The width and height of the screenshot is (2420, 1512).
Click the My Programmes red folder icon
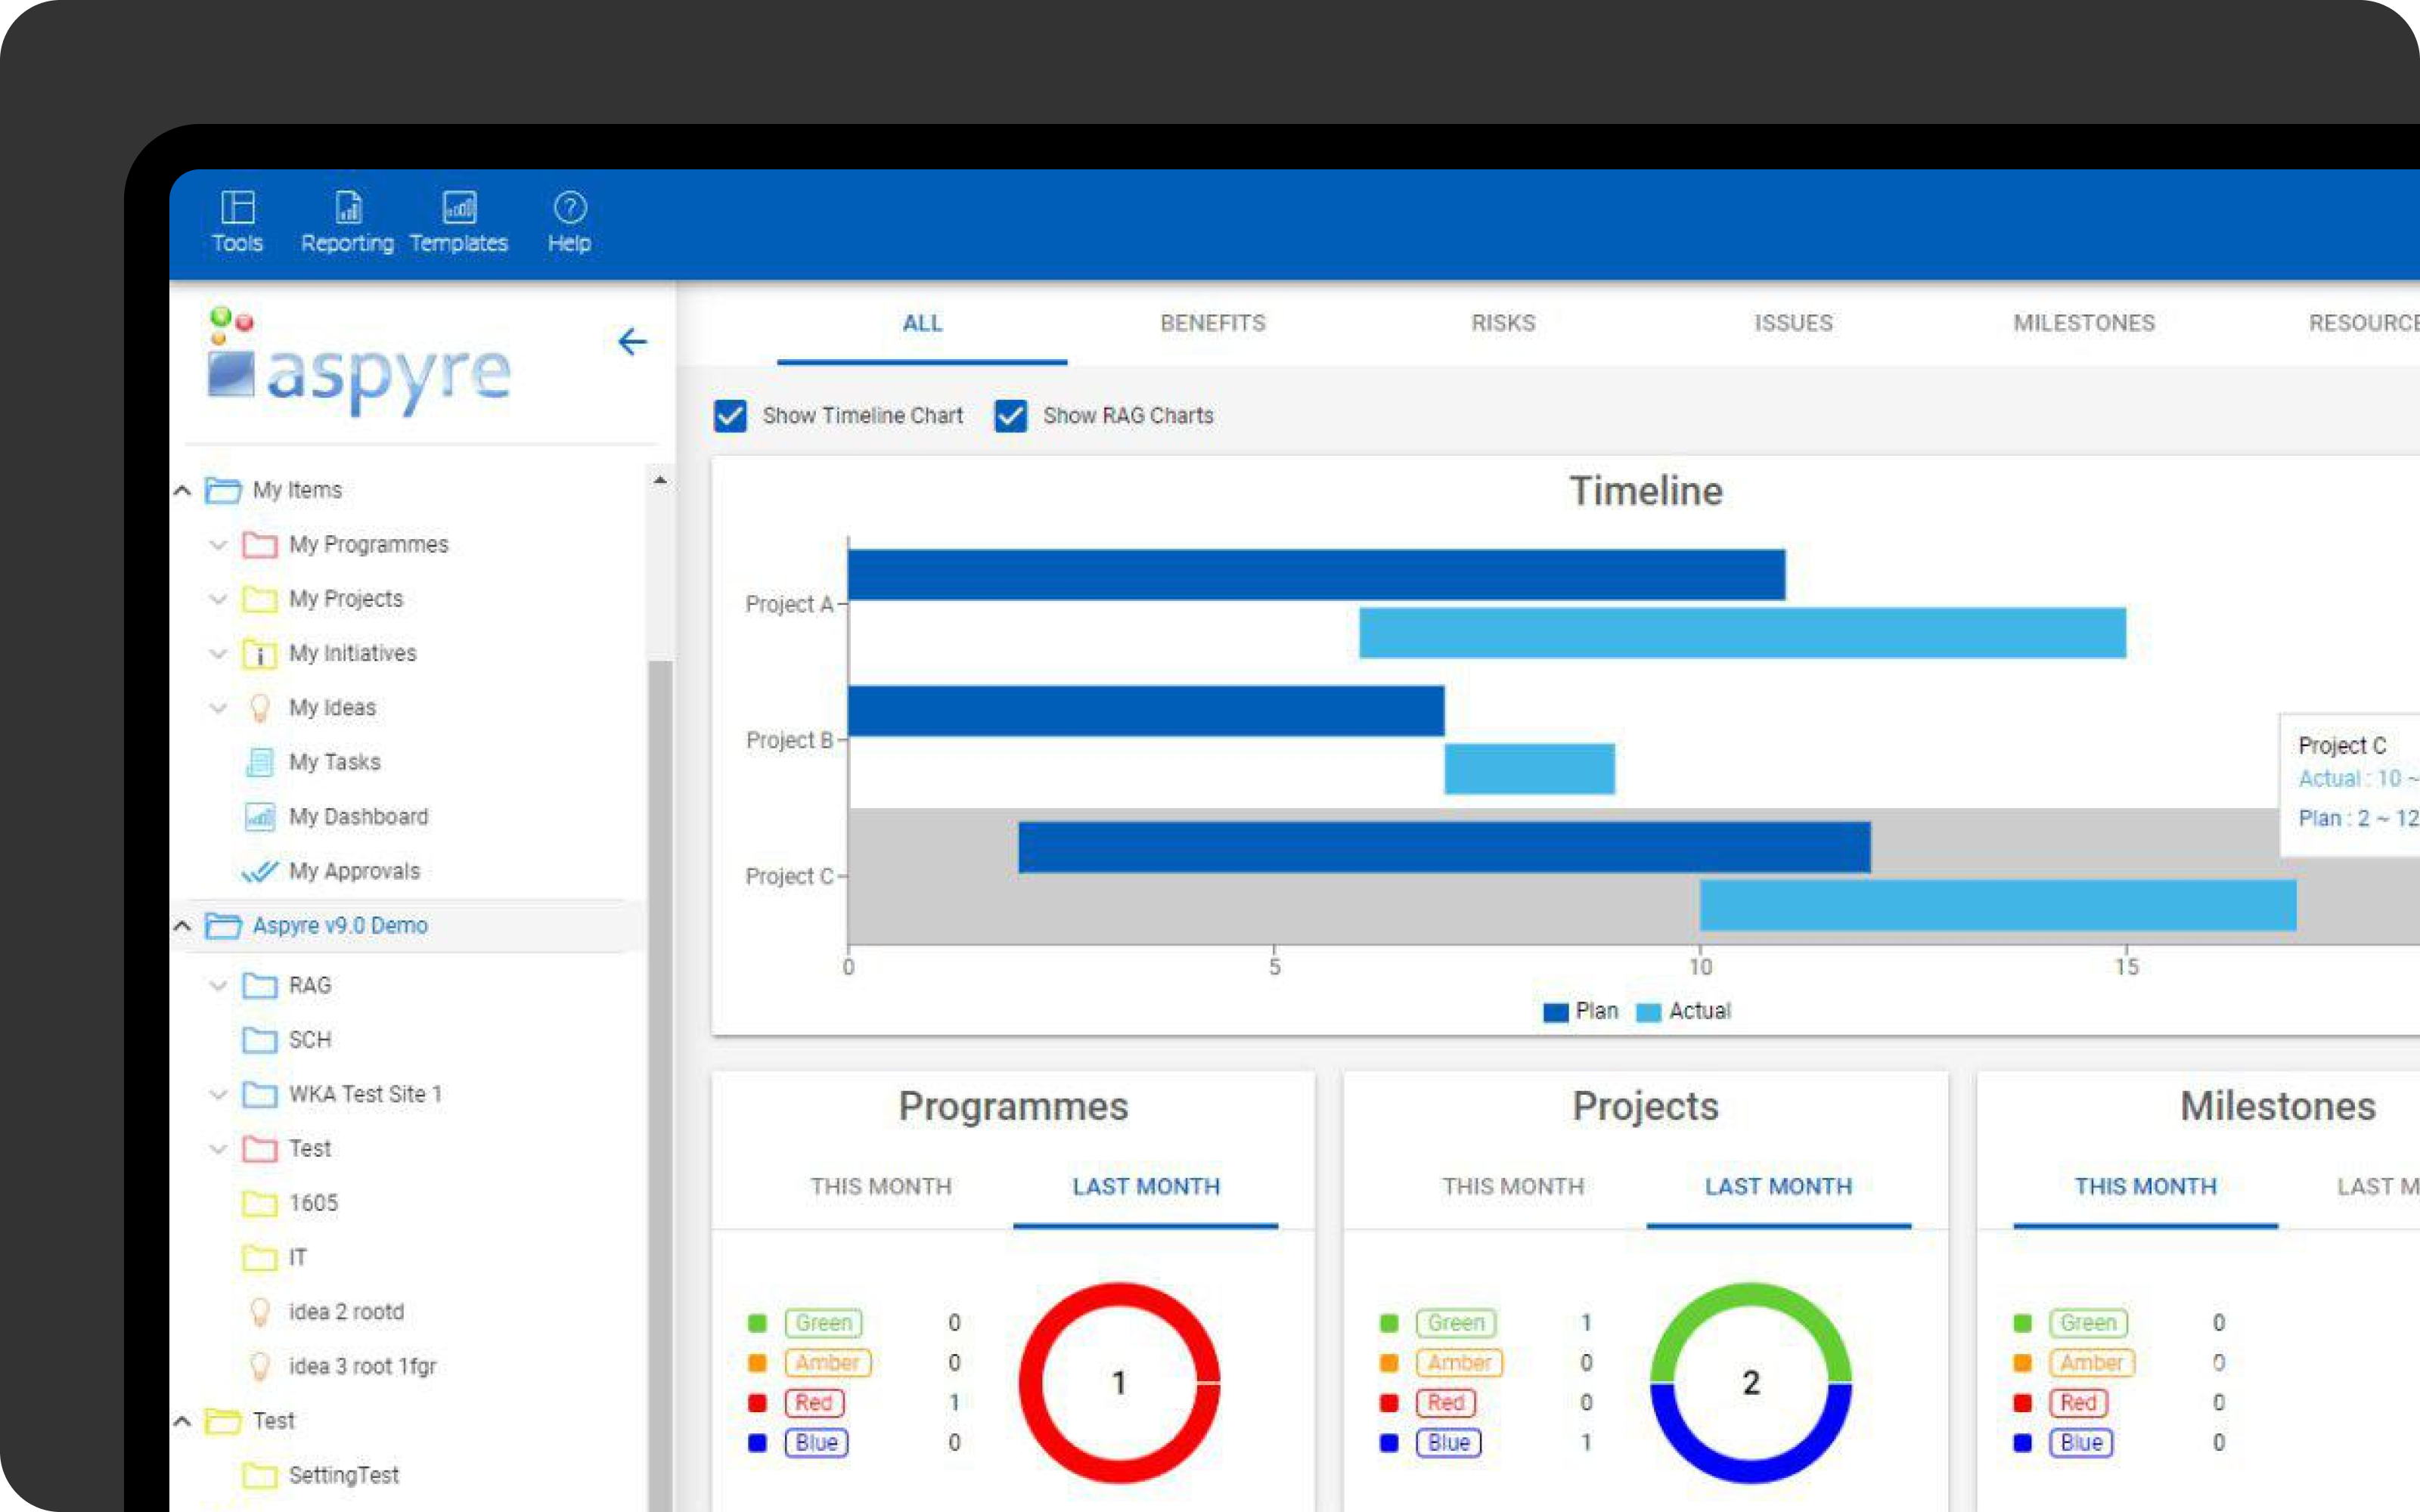pyautogui.click(x=260, y=545)
